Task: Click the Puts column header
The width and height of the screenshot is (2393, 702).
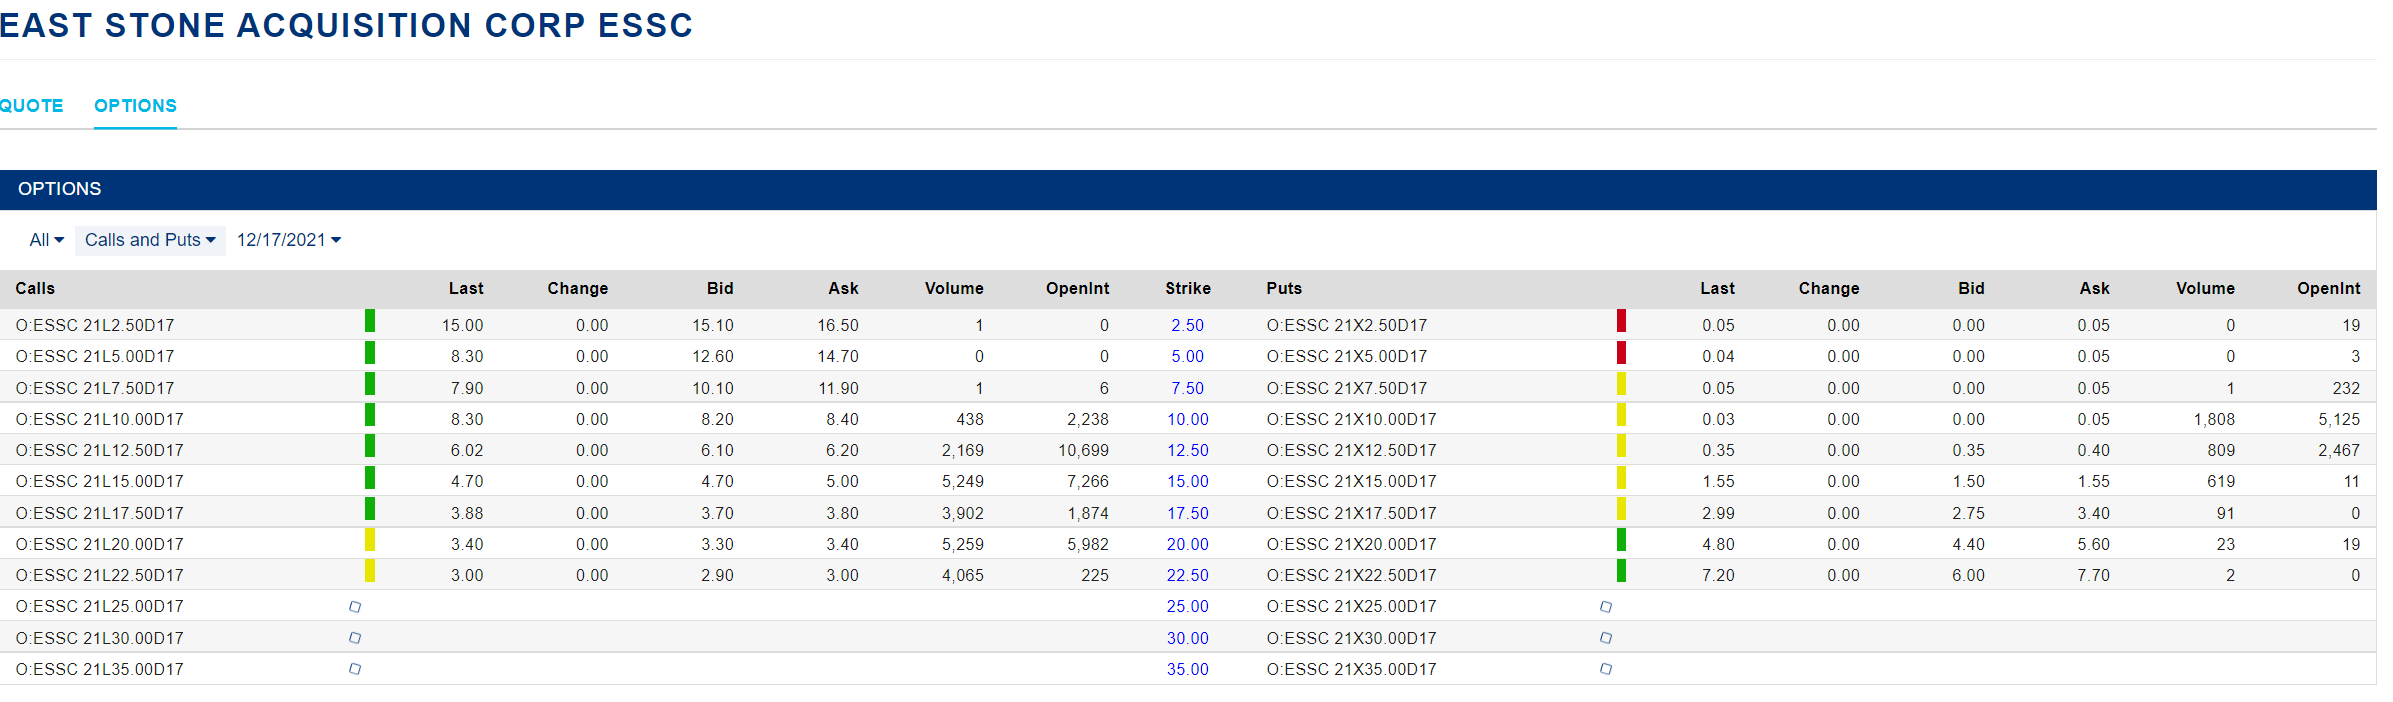Action: 1284,288
